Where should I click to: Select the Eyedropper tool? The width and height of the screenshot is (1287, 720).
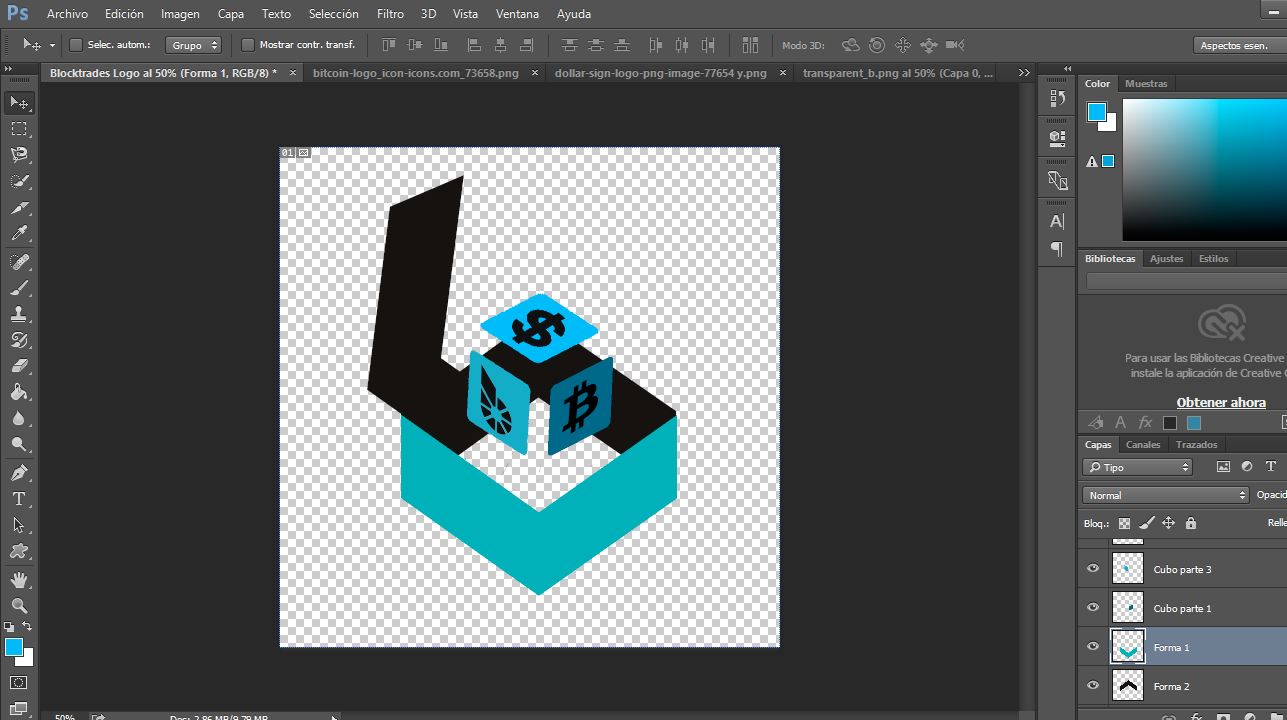coord(19,234)
